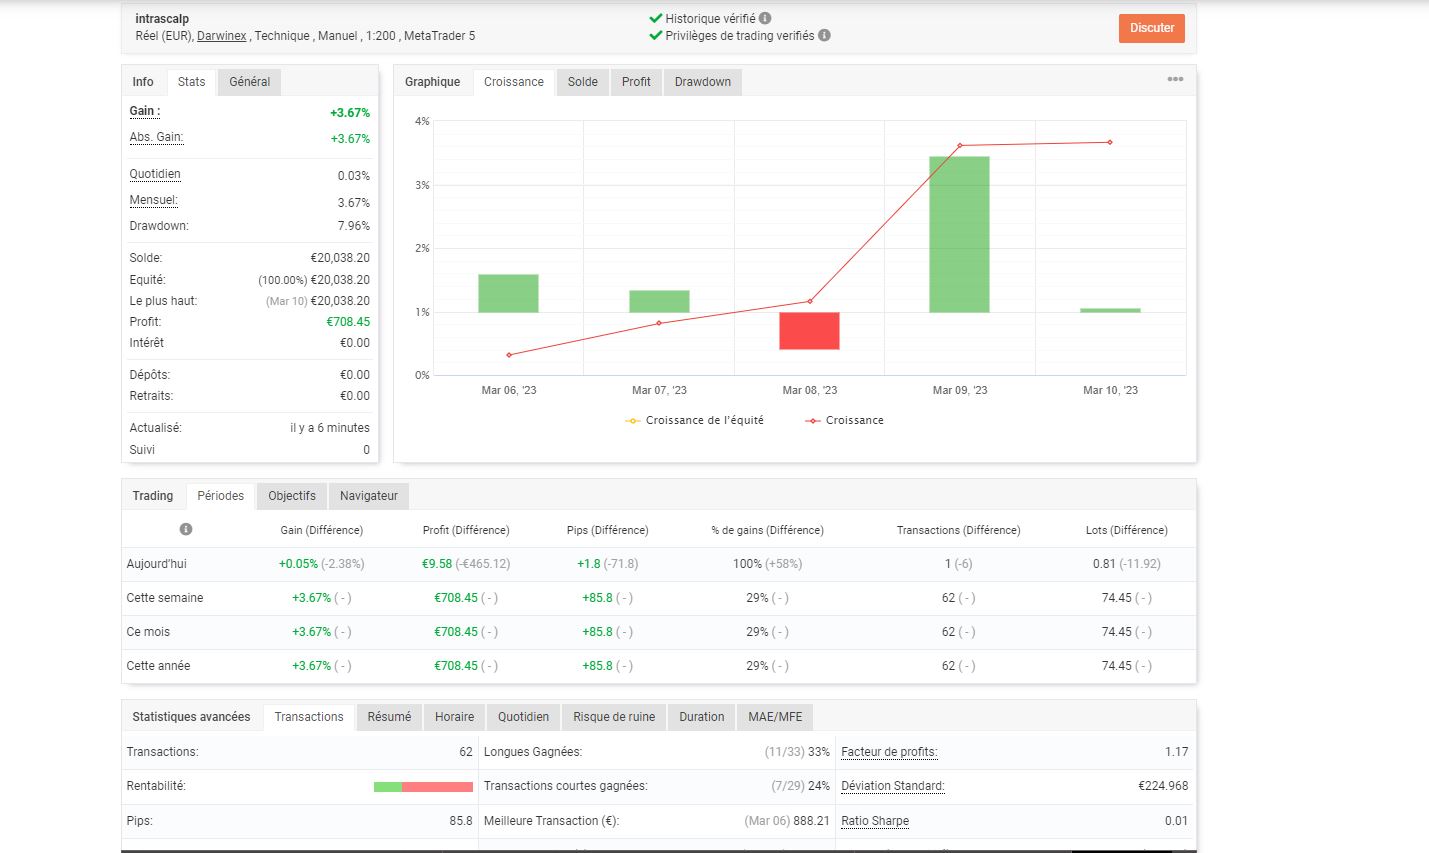Click info icon next to Historique vérifié
The image size is (1429, 853).
765,18
